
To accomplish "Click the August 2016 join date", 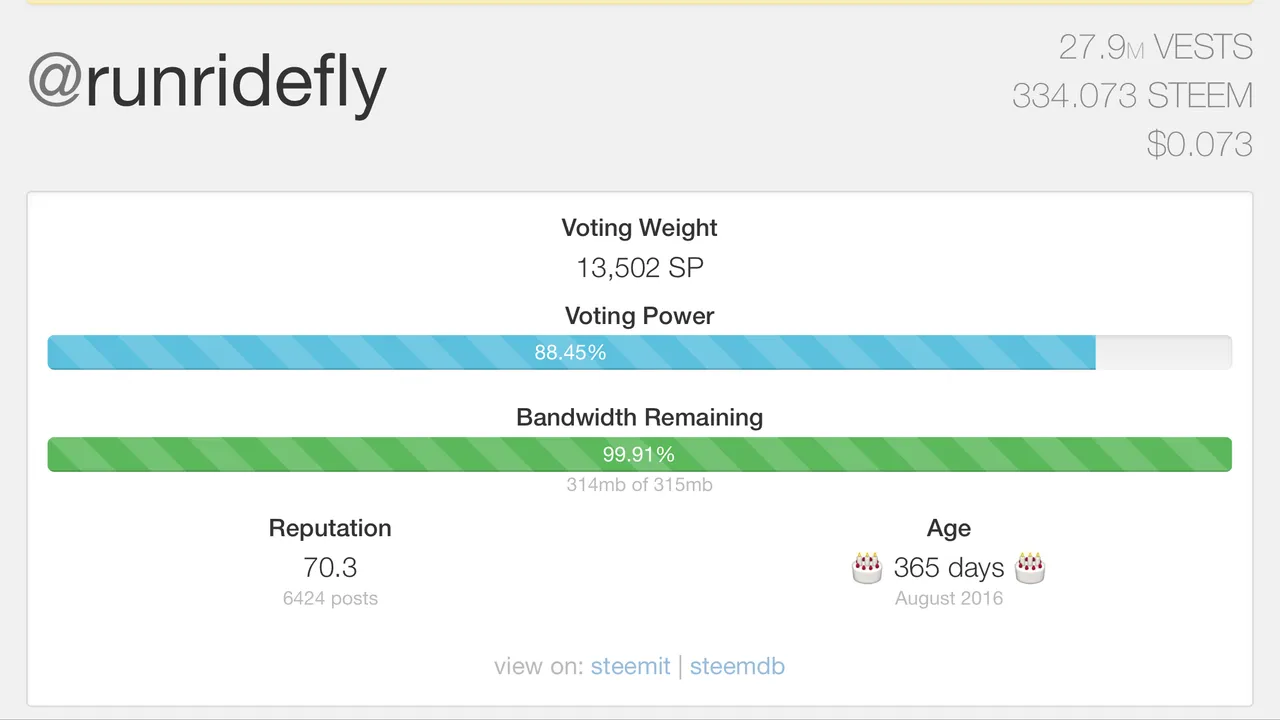I will (948, 599).
